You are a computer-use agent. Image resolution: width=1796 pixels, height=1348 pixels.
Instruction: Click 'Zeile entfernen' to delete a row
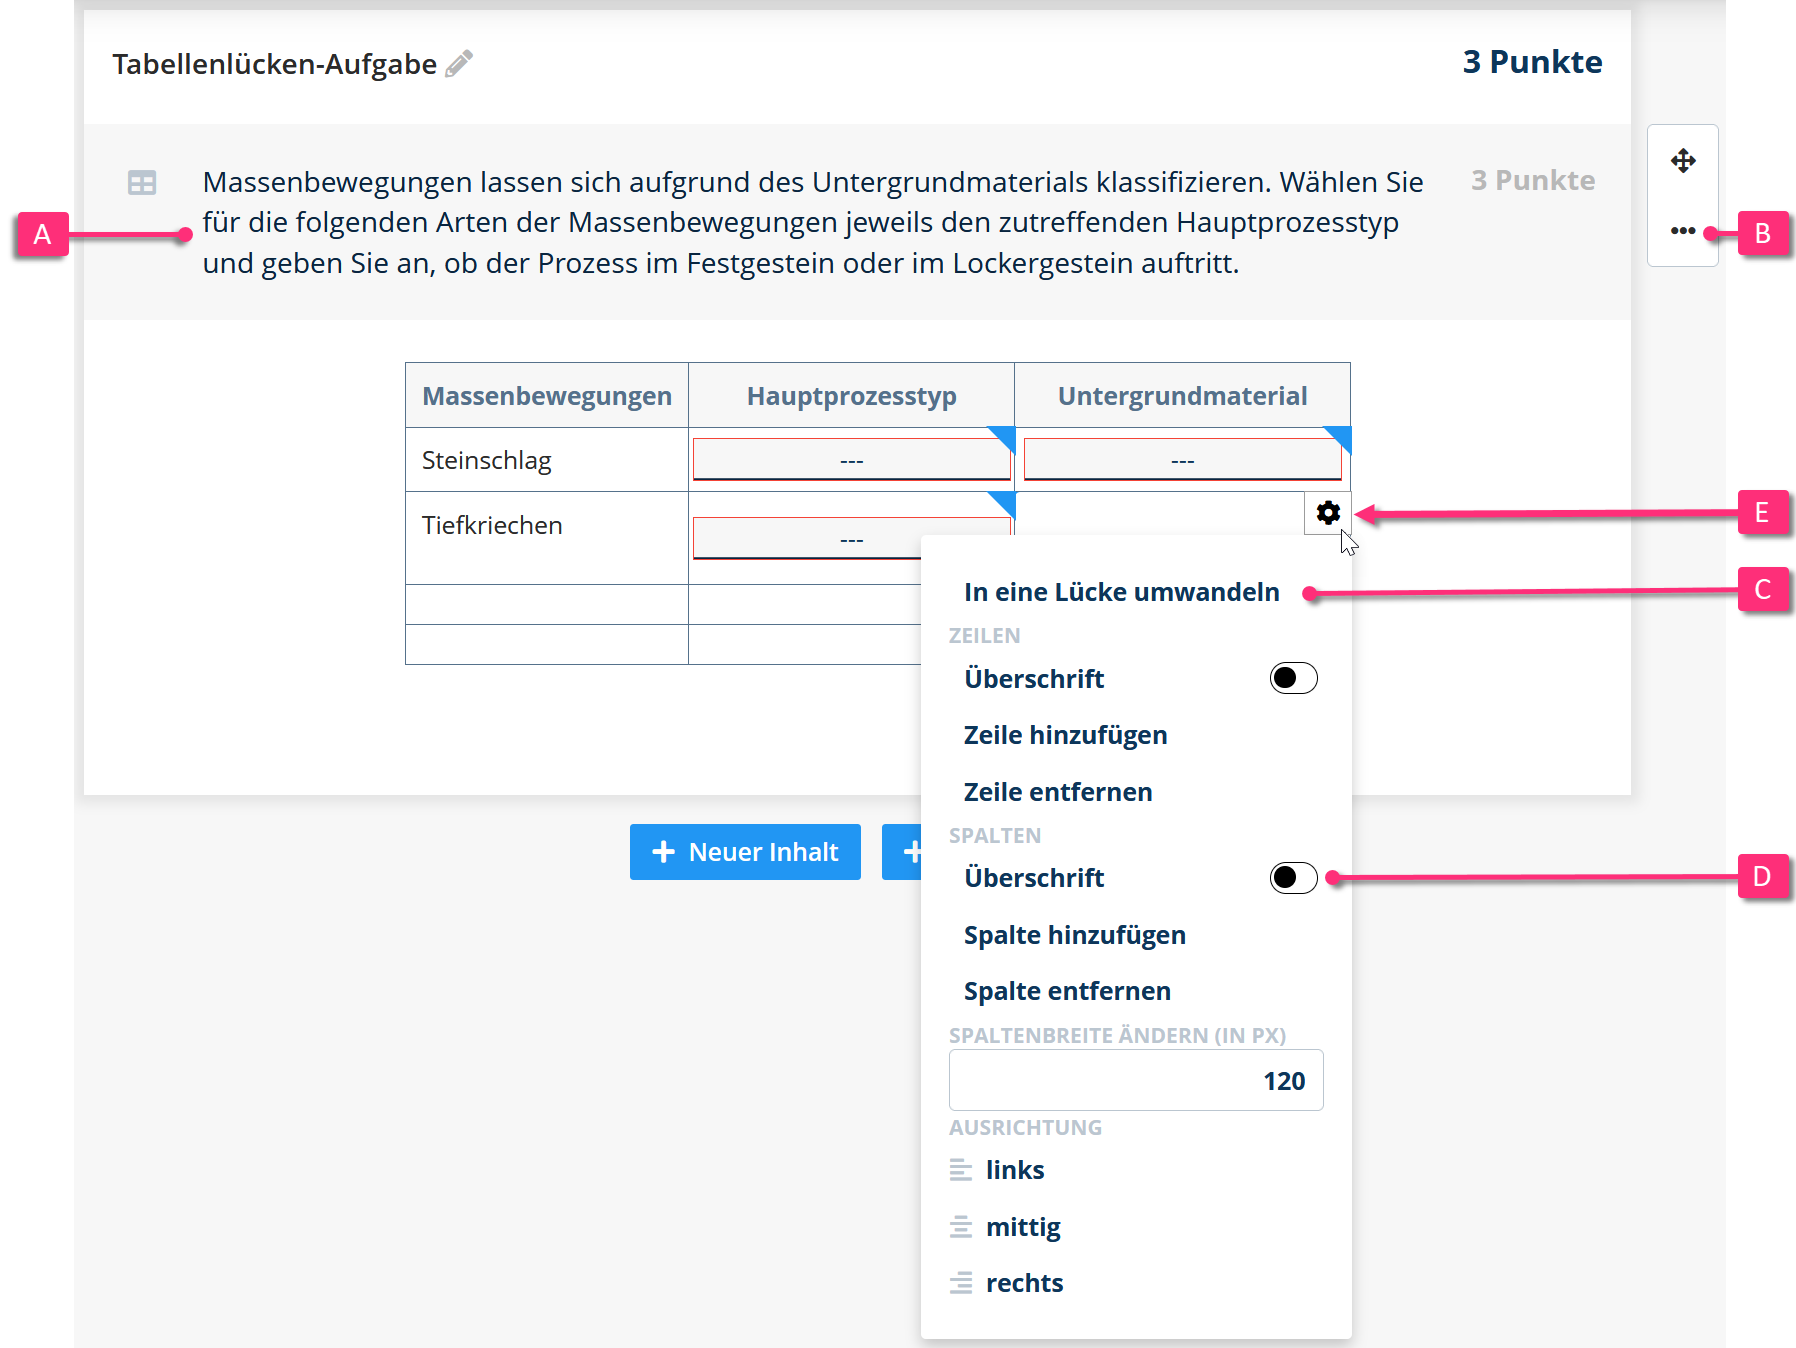pos(1057,791)
